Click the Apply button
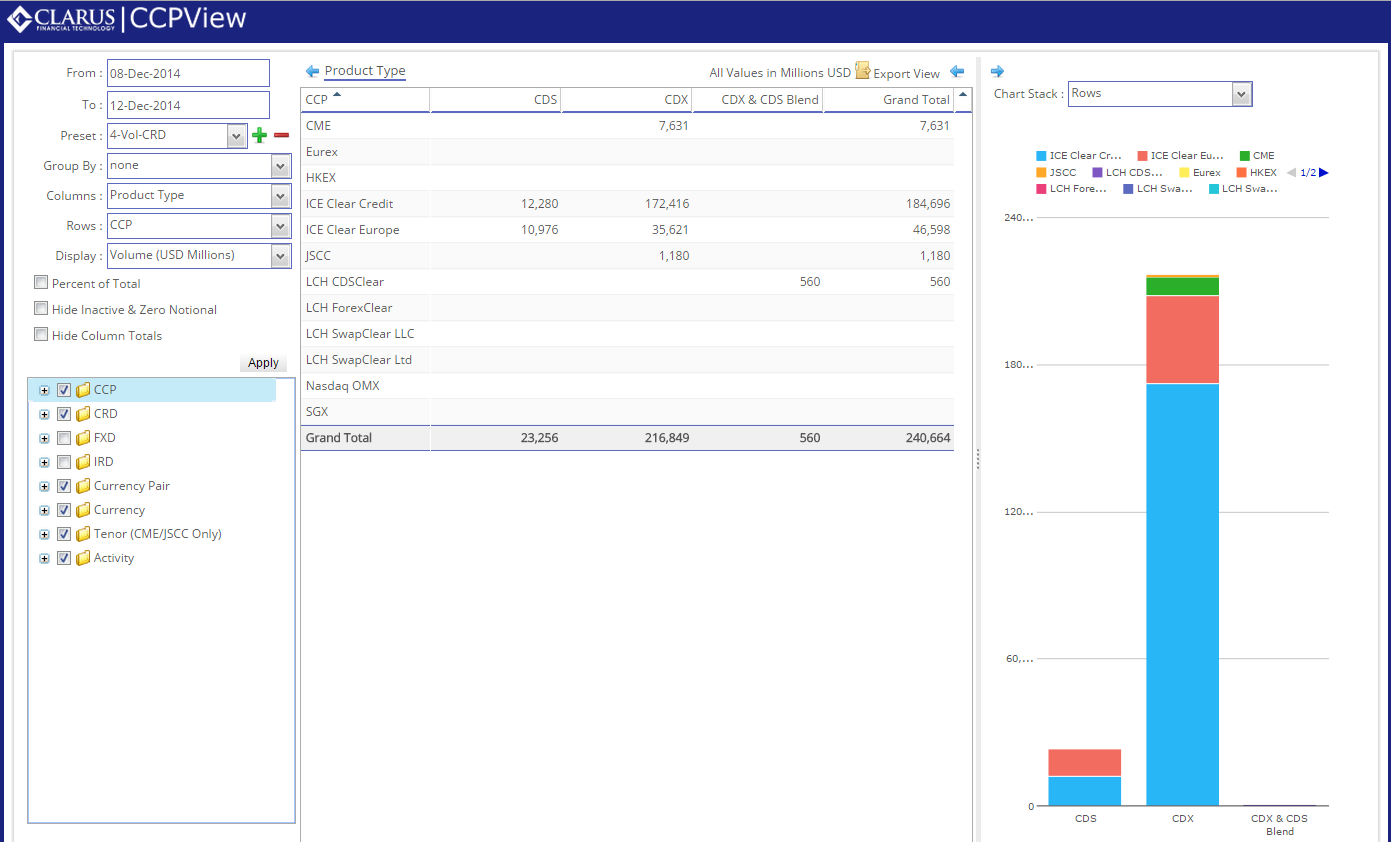1391x842 pixels. [x=263, y=363]
